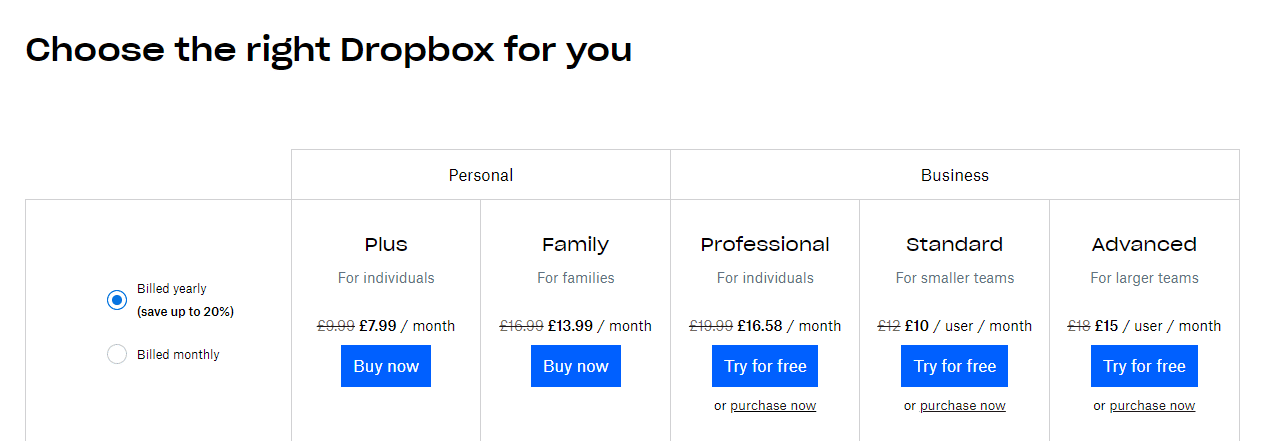Screen dimensions: 1273x441
Task: Click the Personal column header
Action: point(481,175)
